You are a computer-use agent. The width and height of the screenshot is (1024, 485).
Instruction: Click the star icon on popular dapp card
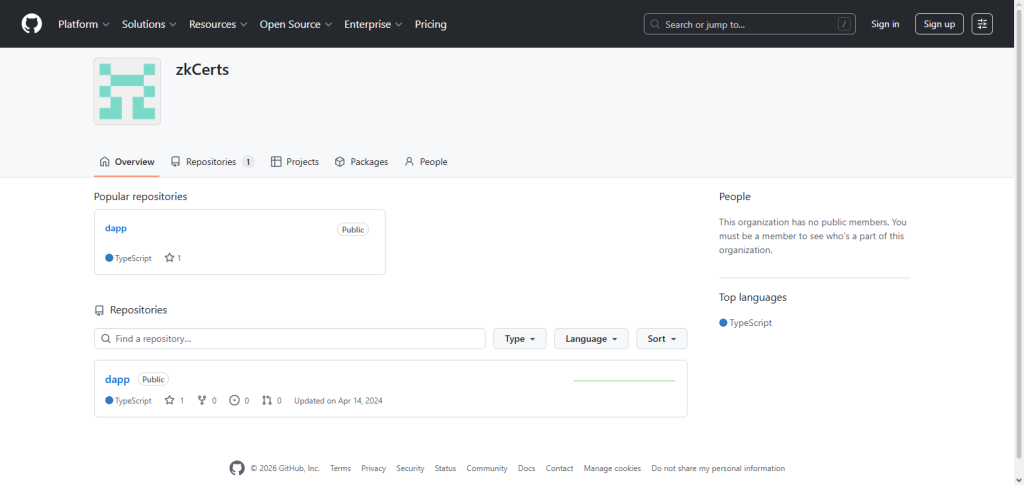(170, 258)
